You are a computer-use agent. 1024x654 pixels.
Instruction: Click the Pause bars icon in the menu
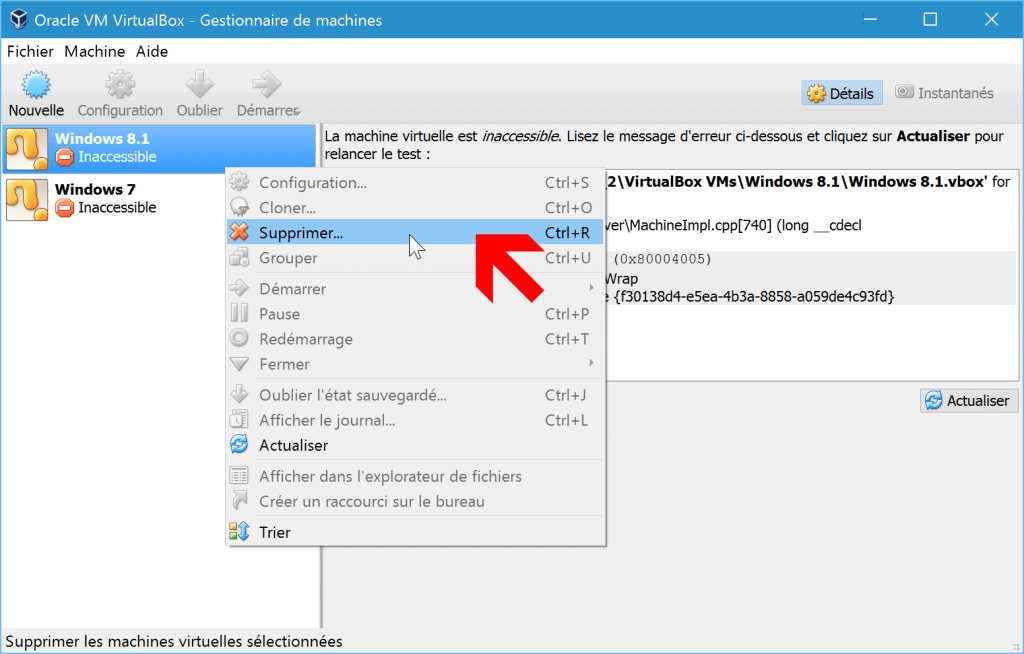click(240, 313)
